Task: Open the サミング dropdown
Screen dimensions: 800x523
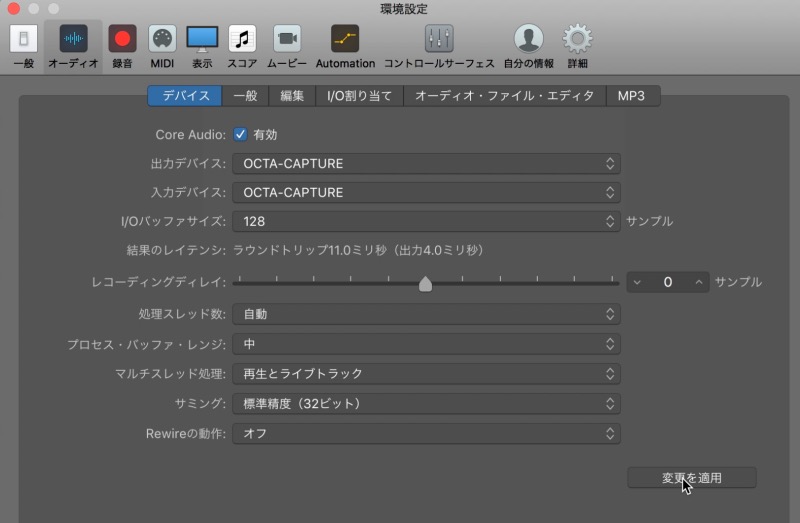Action: click(x=427, y=404)
